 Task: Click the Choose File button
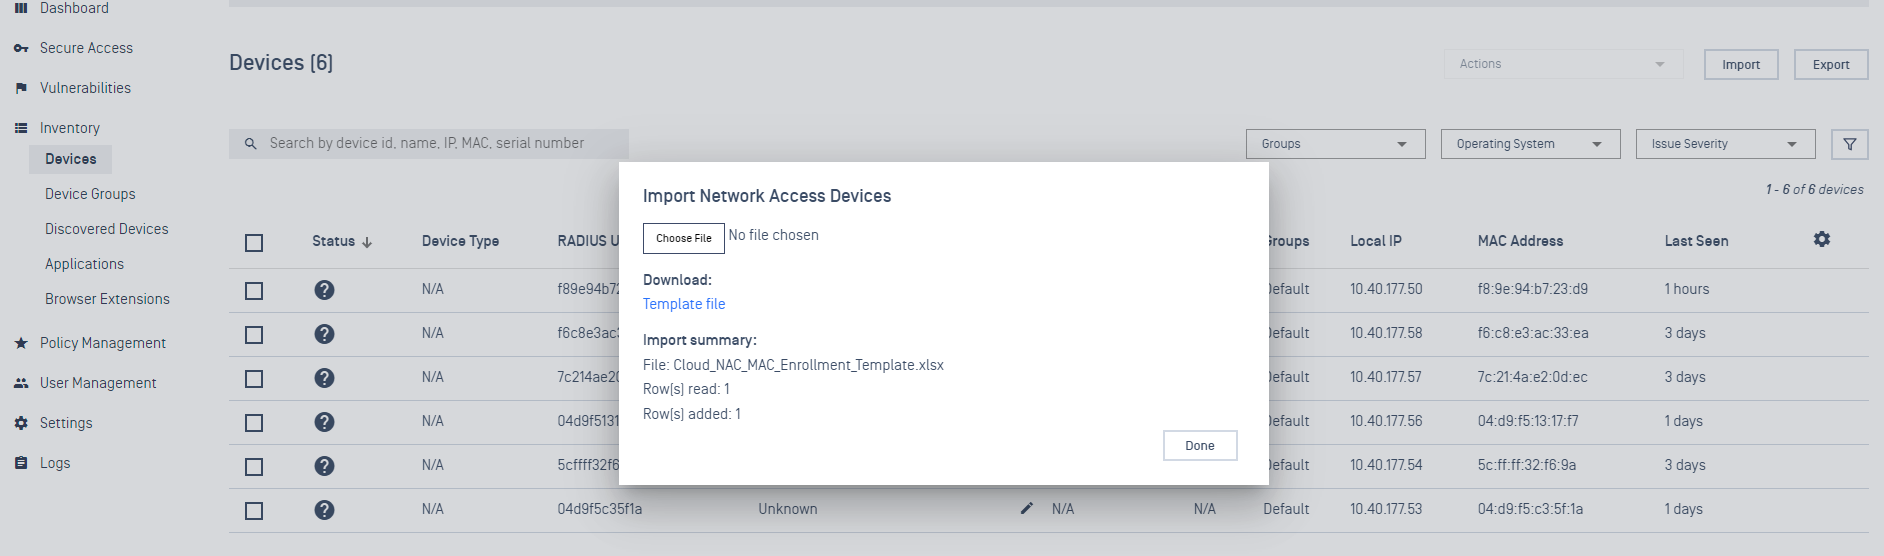pos(684,238)
